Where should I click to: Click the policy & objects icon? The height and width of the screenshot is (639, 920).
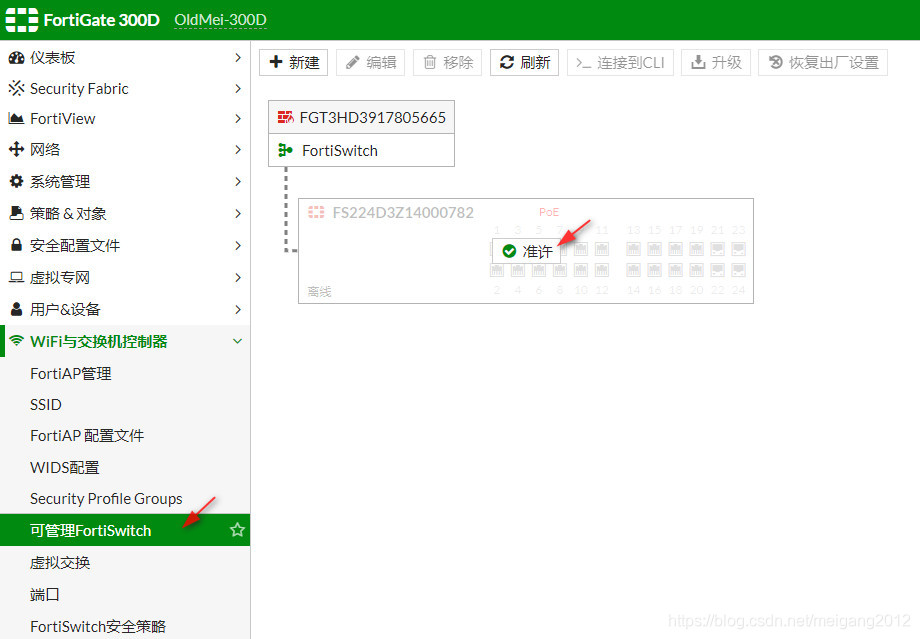point(16,213)
